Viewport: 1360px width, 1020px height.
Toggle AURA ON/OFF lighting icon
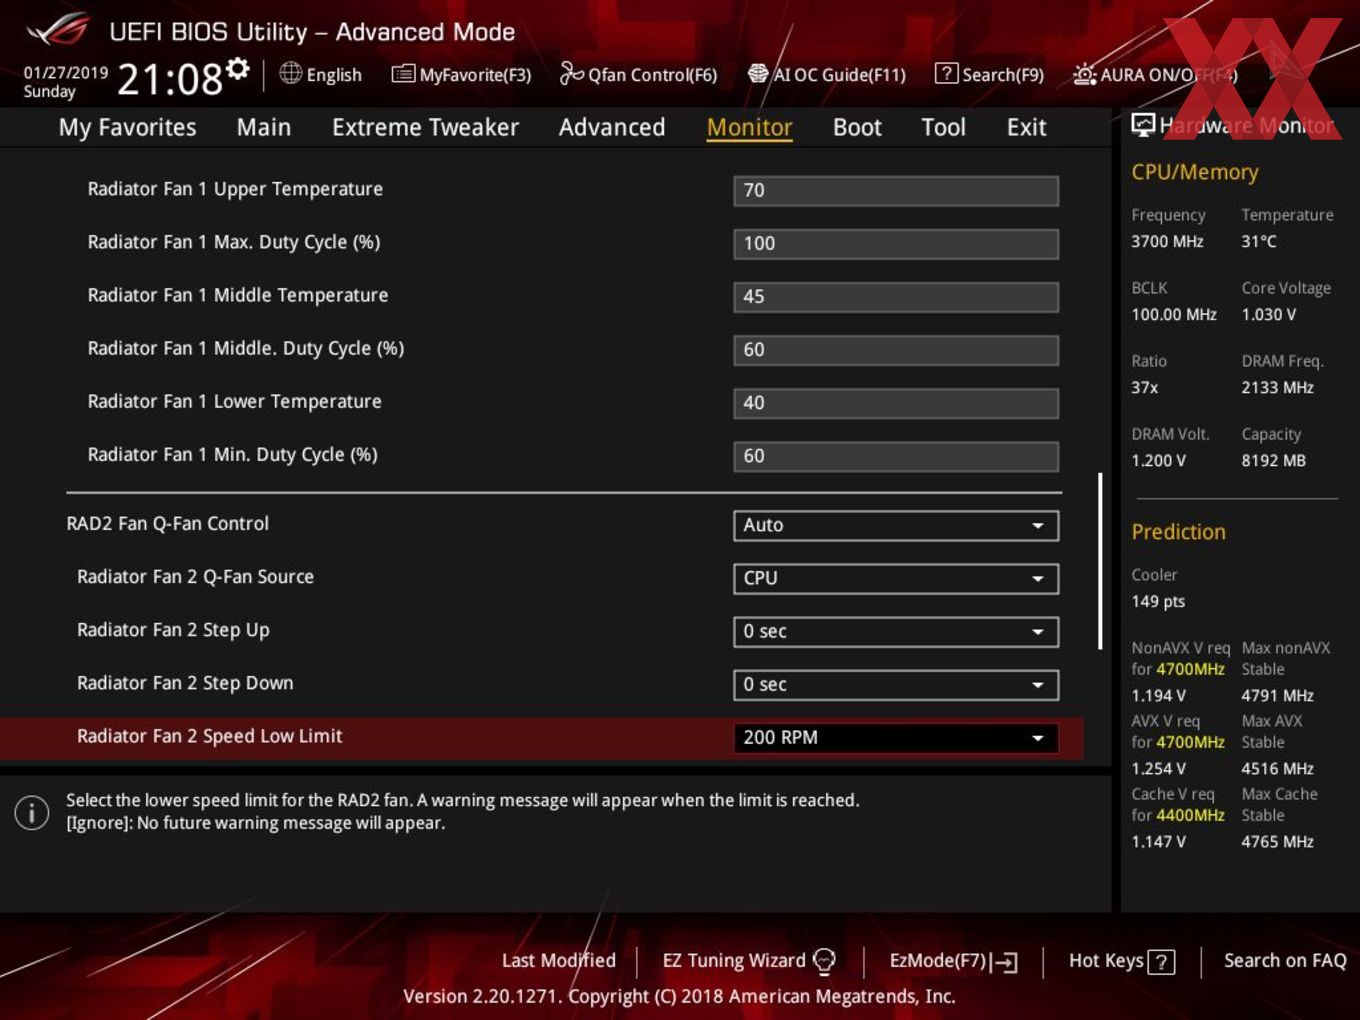coord(1084,74)
